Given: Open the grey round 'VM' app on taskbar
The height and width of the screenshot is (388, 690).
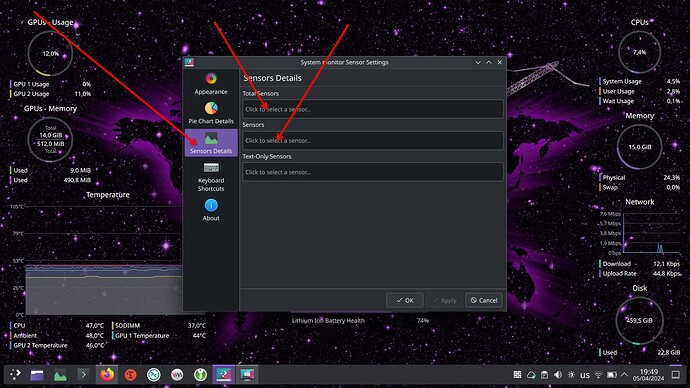Looking at the screenshot, I should coord(177,375).
